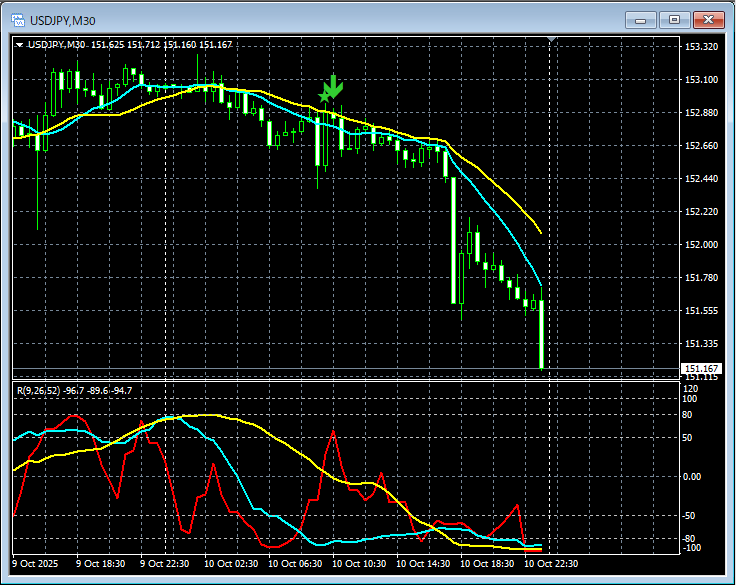Viewport: 737px width, 585px height.
Task: Click the chart window icon in title bar
Action: coord(18,18)
